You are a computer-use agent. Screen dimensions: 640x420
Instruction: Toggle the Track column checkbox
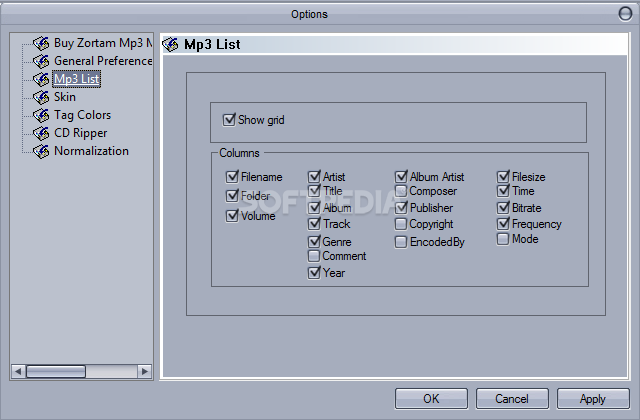(314, 224)
